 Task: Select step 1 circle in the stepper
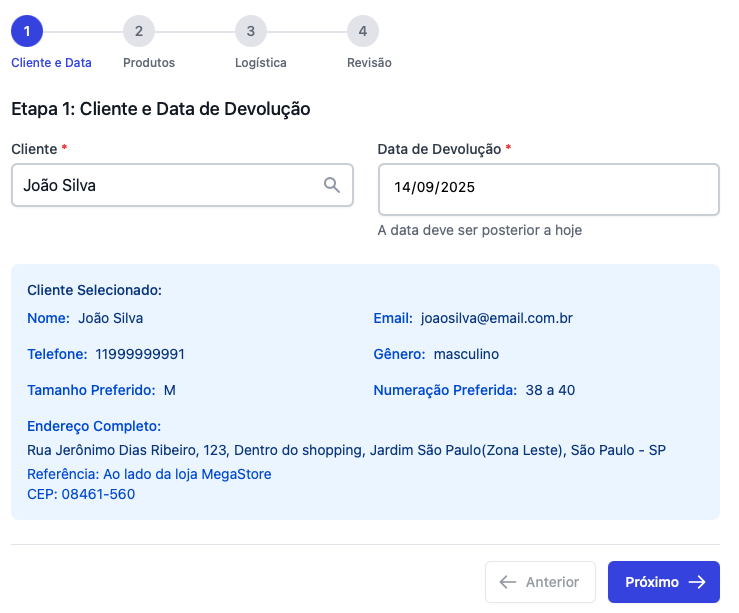pyautogui.click(x=27, y=31)
